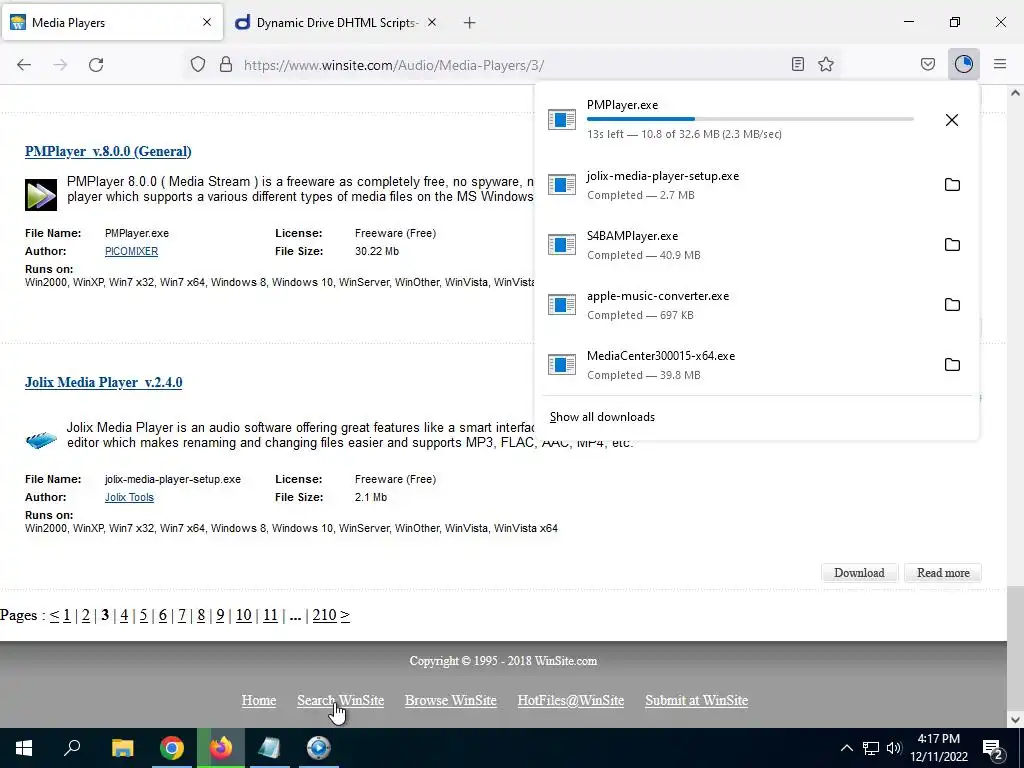The image size is (1024, 768).
Task: Show all downloads
Action: 602,417
